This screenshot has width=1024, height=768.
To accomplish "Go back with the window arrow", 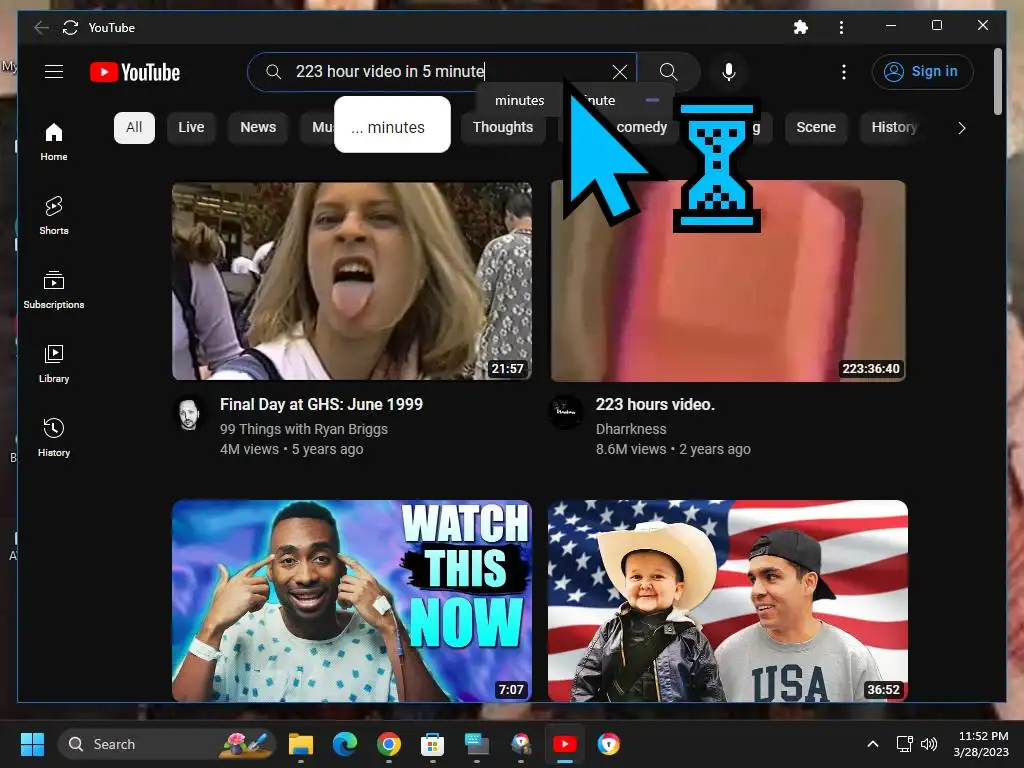I will [41, 27].
